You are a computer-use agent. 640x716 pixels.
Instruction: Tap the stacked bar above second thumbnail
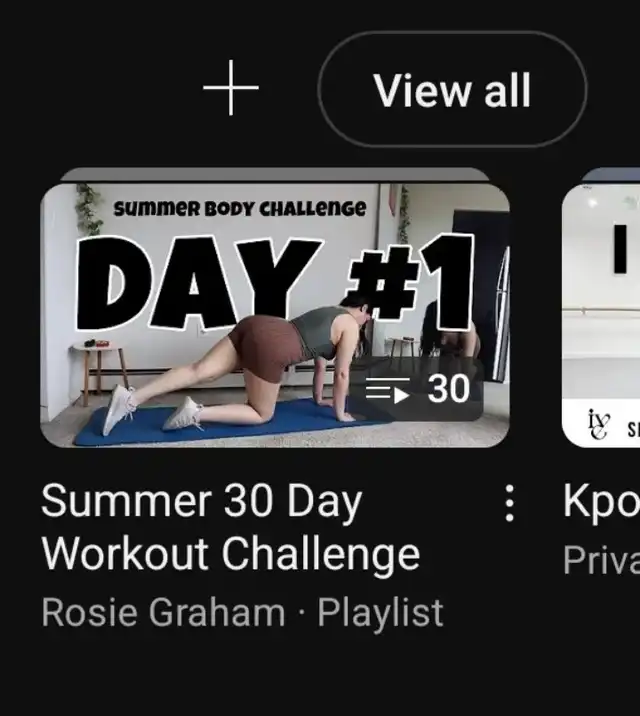[611, 174]
